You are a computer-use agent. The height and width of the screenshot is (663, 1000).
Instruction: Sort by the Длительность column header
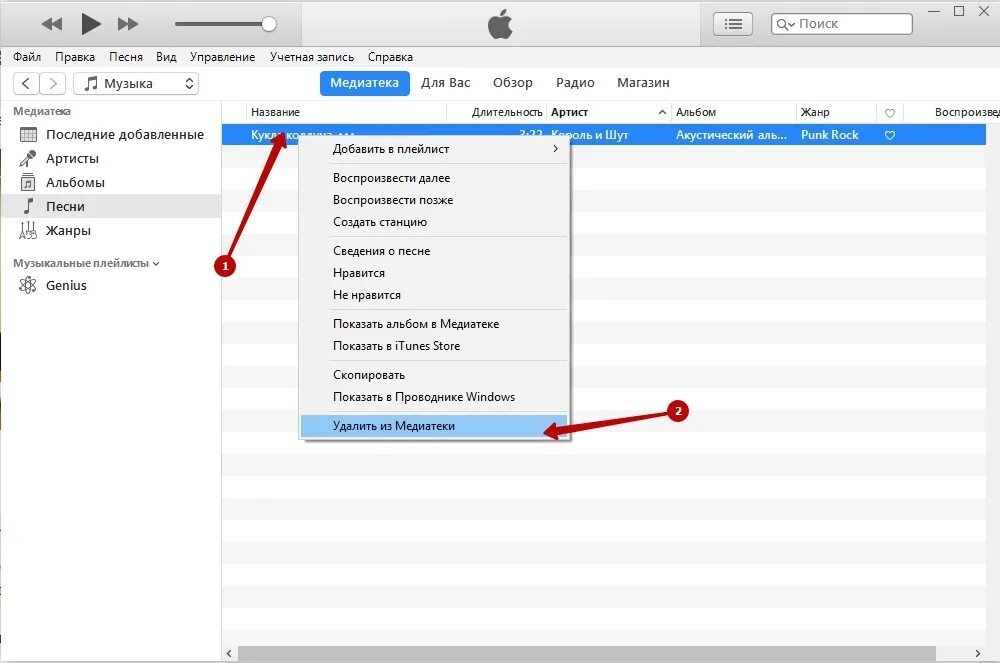[x=496, y=112]
